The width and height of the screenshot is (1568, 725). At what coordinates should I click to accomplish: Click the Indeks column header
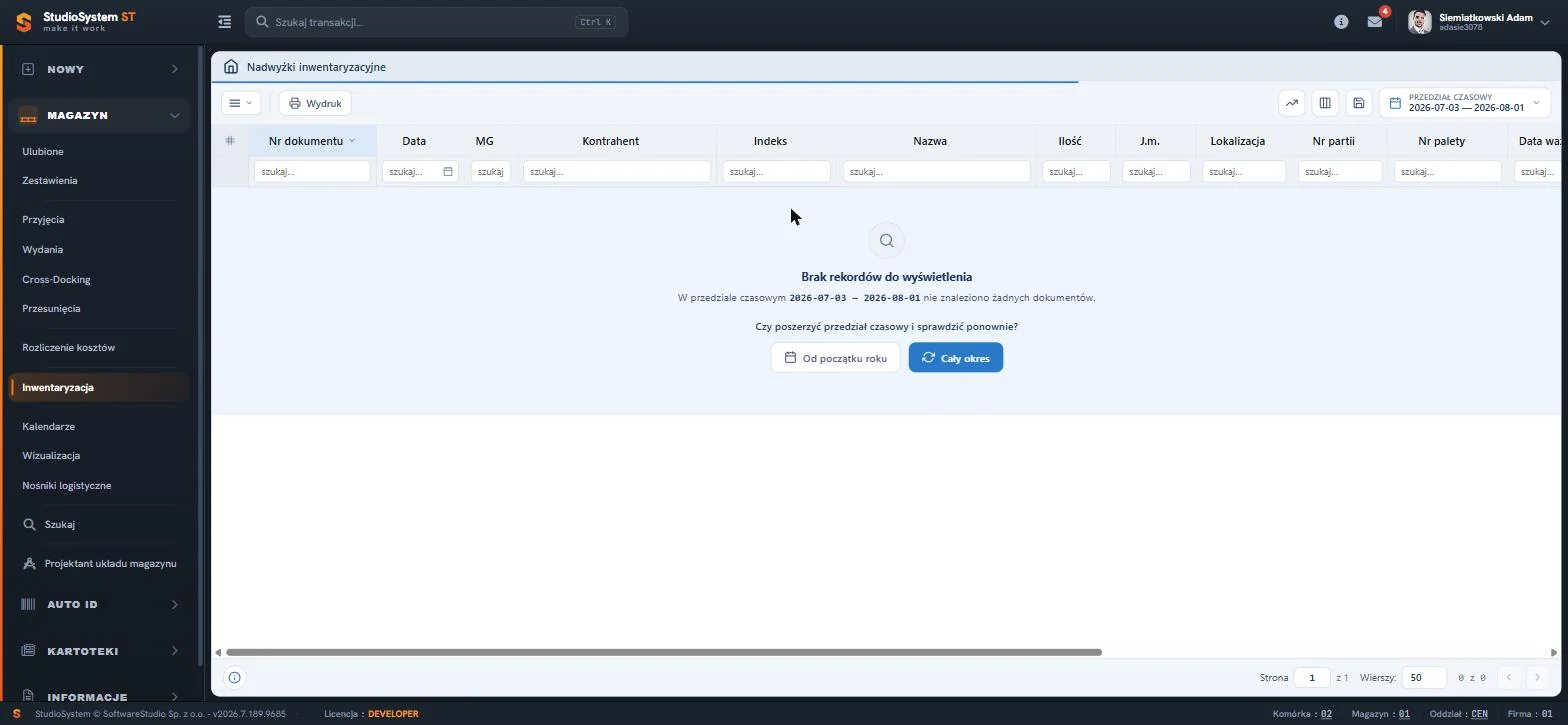[770, 141]
